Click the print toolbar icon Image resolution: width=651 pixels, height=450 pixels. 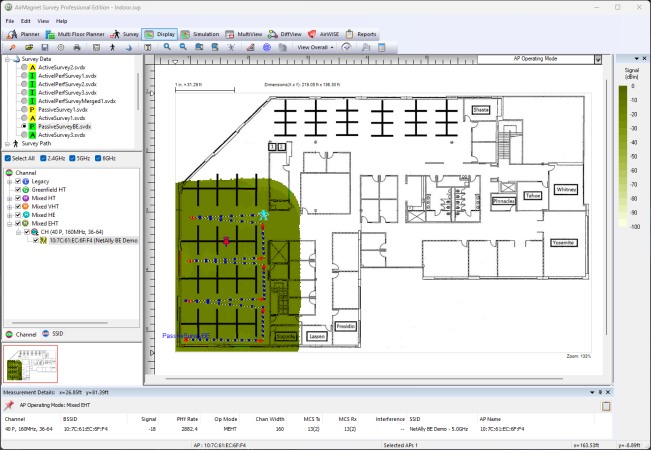point(77,47)
